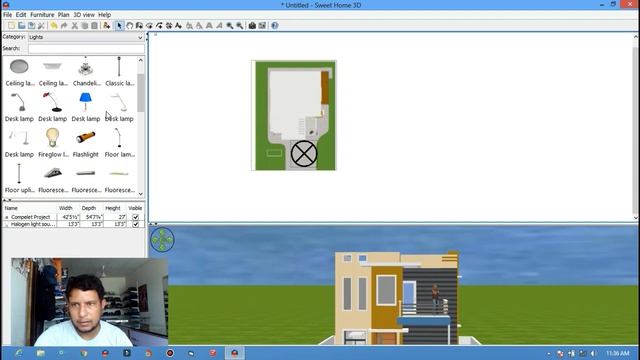Toggle visibility of Compelet Project
This screenshot has height=360, width=640.
[x=136, y=217]
